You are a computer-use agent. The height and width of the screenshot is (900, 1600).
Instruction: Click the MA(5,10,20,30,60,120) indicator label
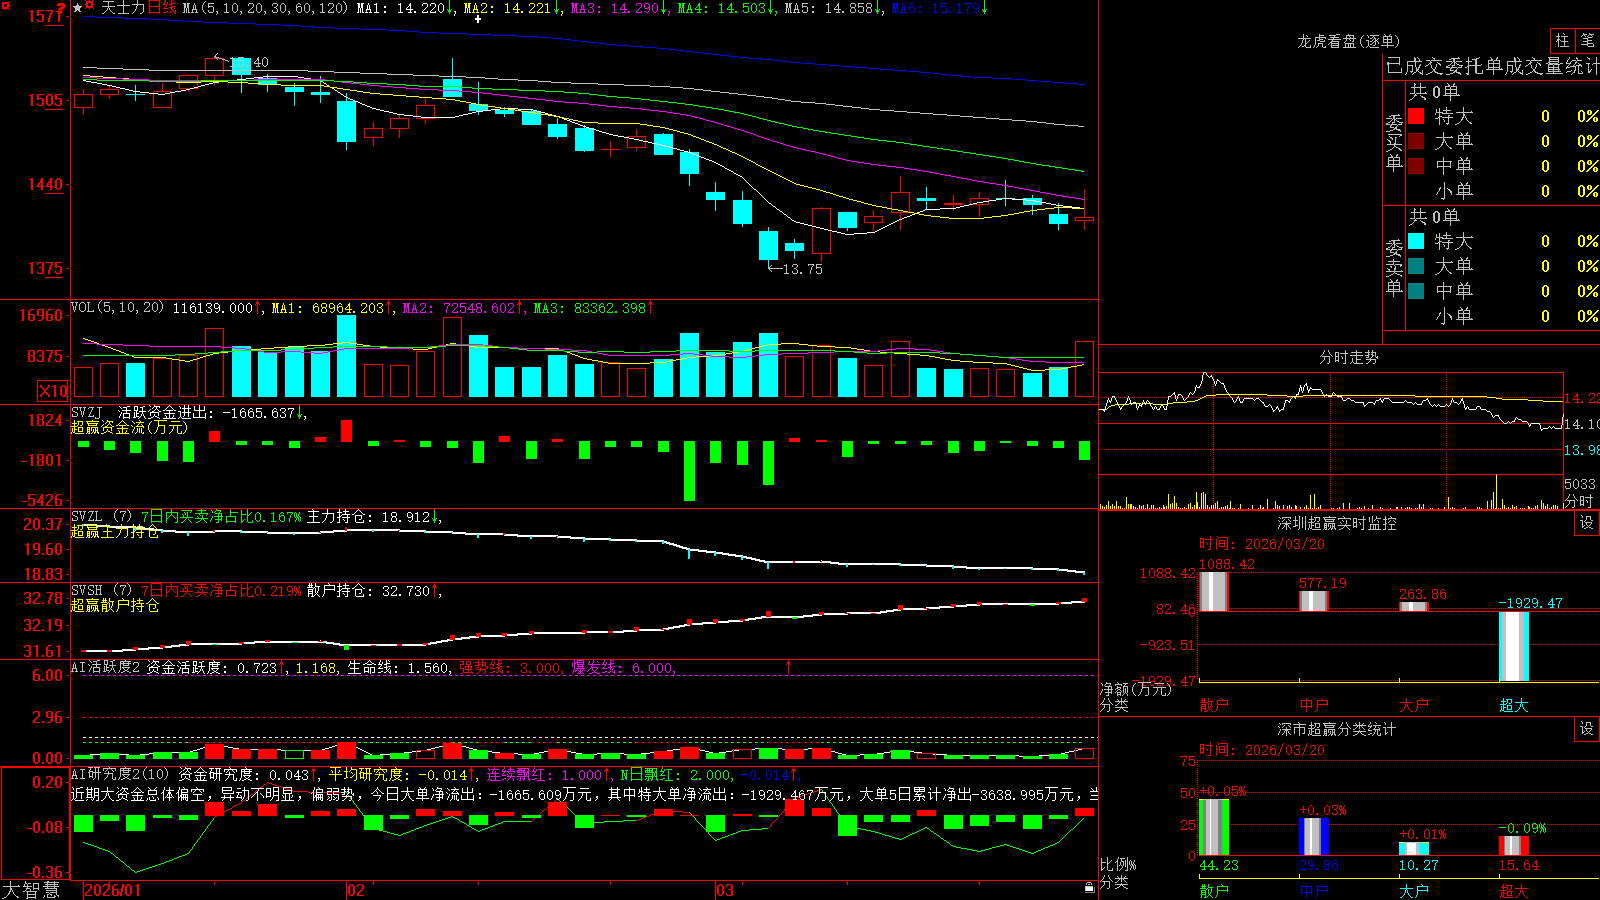265,8
